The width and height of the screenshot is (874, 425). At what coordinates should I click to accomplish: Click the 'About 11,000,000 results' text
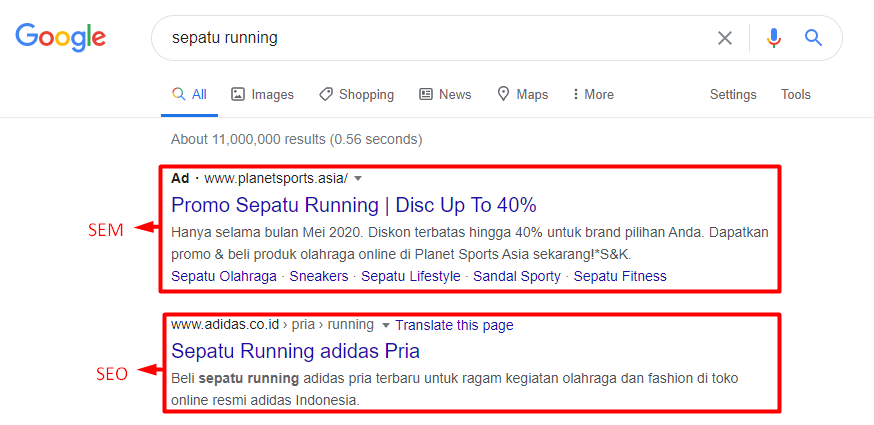(x=297, y=139)
